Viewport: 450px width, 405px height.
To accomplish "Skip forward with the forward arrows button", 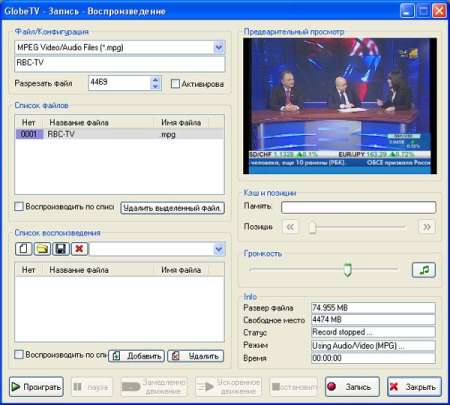I will (427, 227).
